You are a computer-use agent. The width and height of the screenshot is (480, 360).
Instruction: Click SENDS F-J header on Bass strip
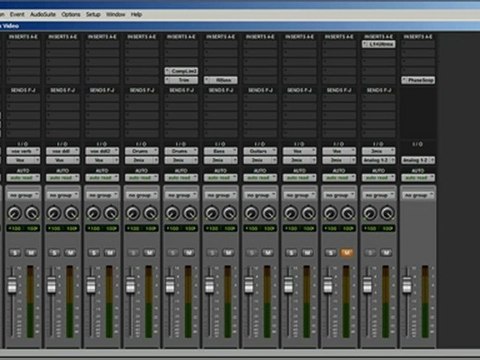click(x=220, y=90)
